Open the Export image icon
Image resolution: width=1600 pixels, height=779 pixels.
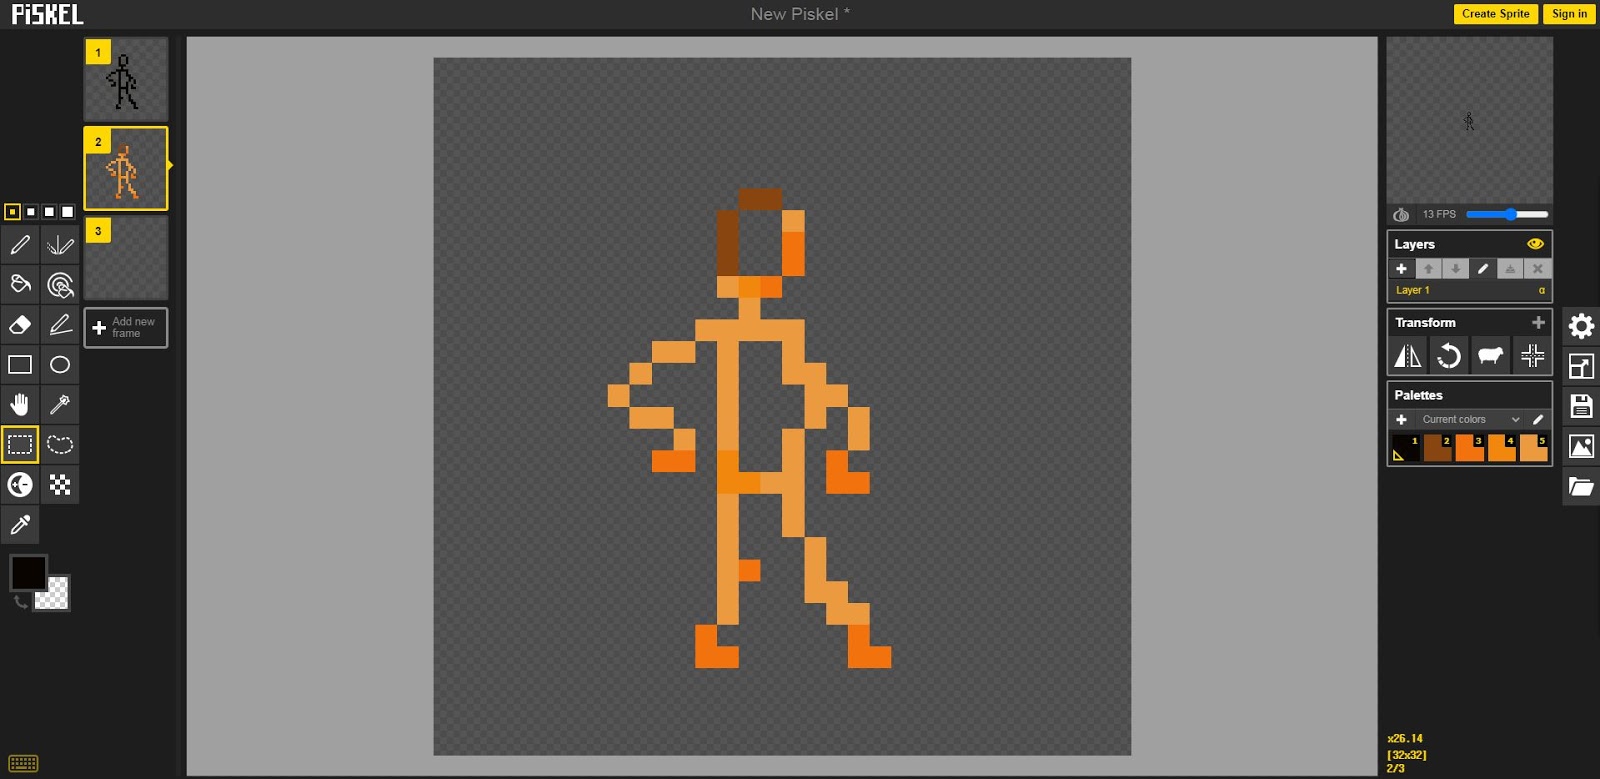(1581, 446)
